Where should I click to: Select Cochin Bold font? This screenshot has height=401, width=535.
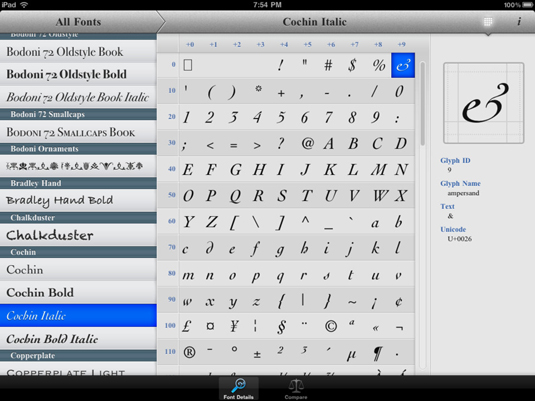pyautogui.click(x=78, y=292)
